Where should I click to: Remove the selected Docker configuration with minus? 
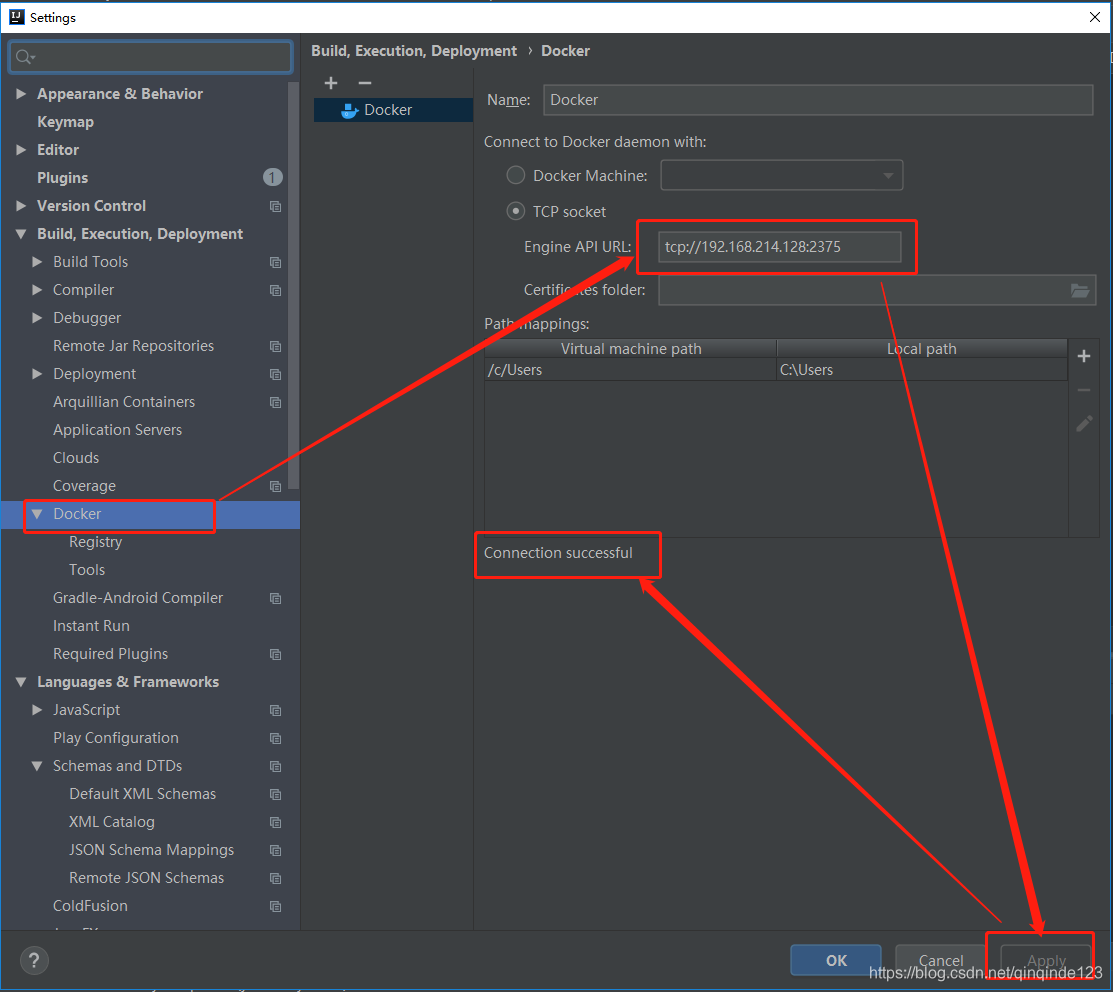[365, 83]
